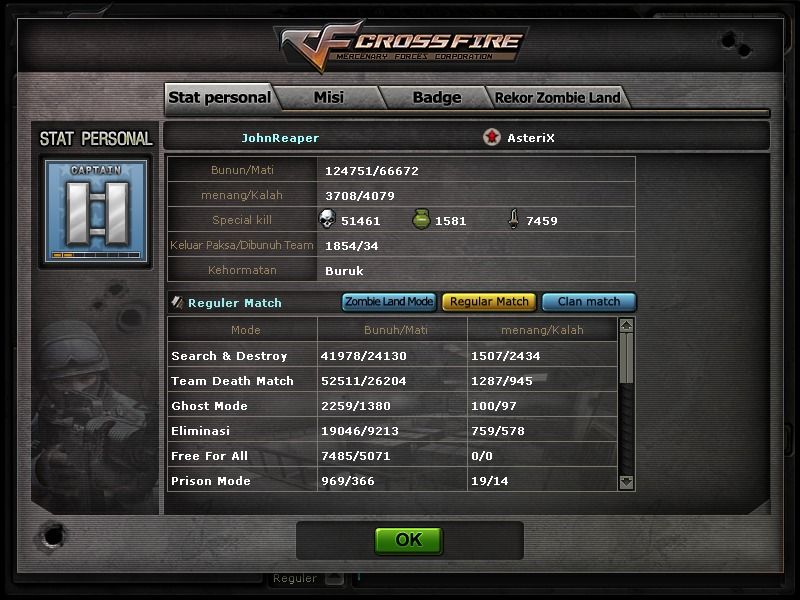800x600 pixels.
Task: Click the scroll up arrow in mode list
Action: pos(627,325)
